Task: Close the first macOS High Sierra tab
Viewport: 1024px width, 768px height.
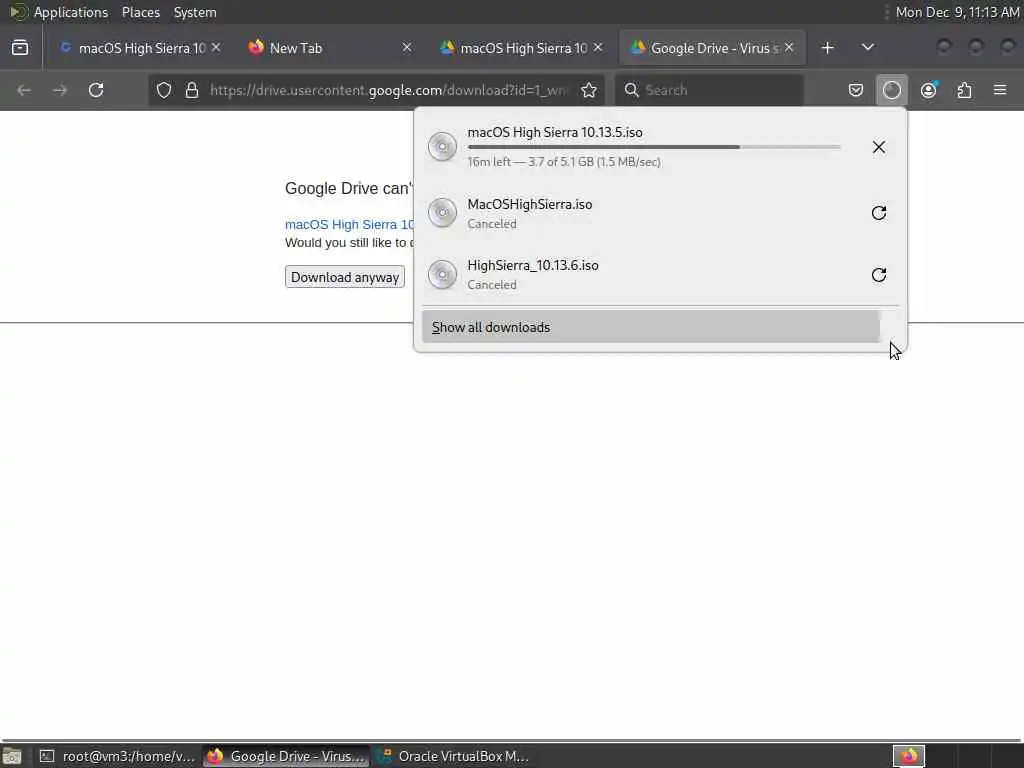Action: 216,48
